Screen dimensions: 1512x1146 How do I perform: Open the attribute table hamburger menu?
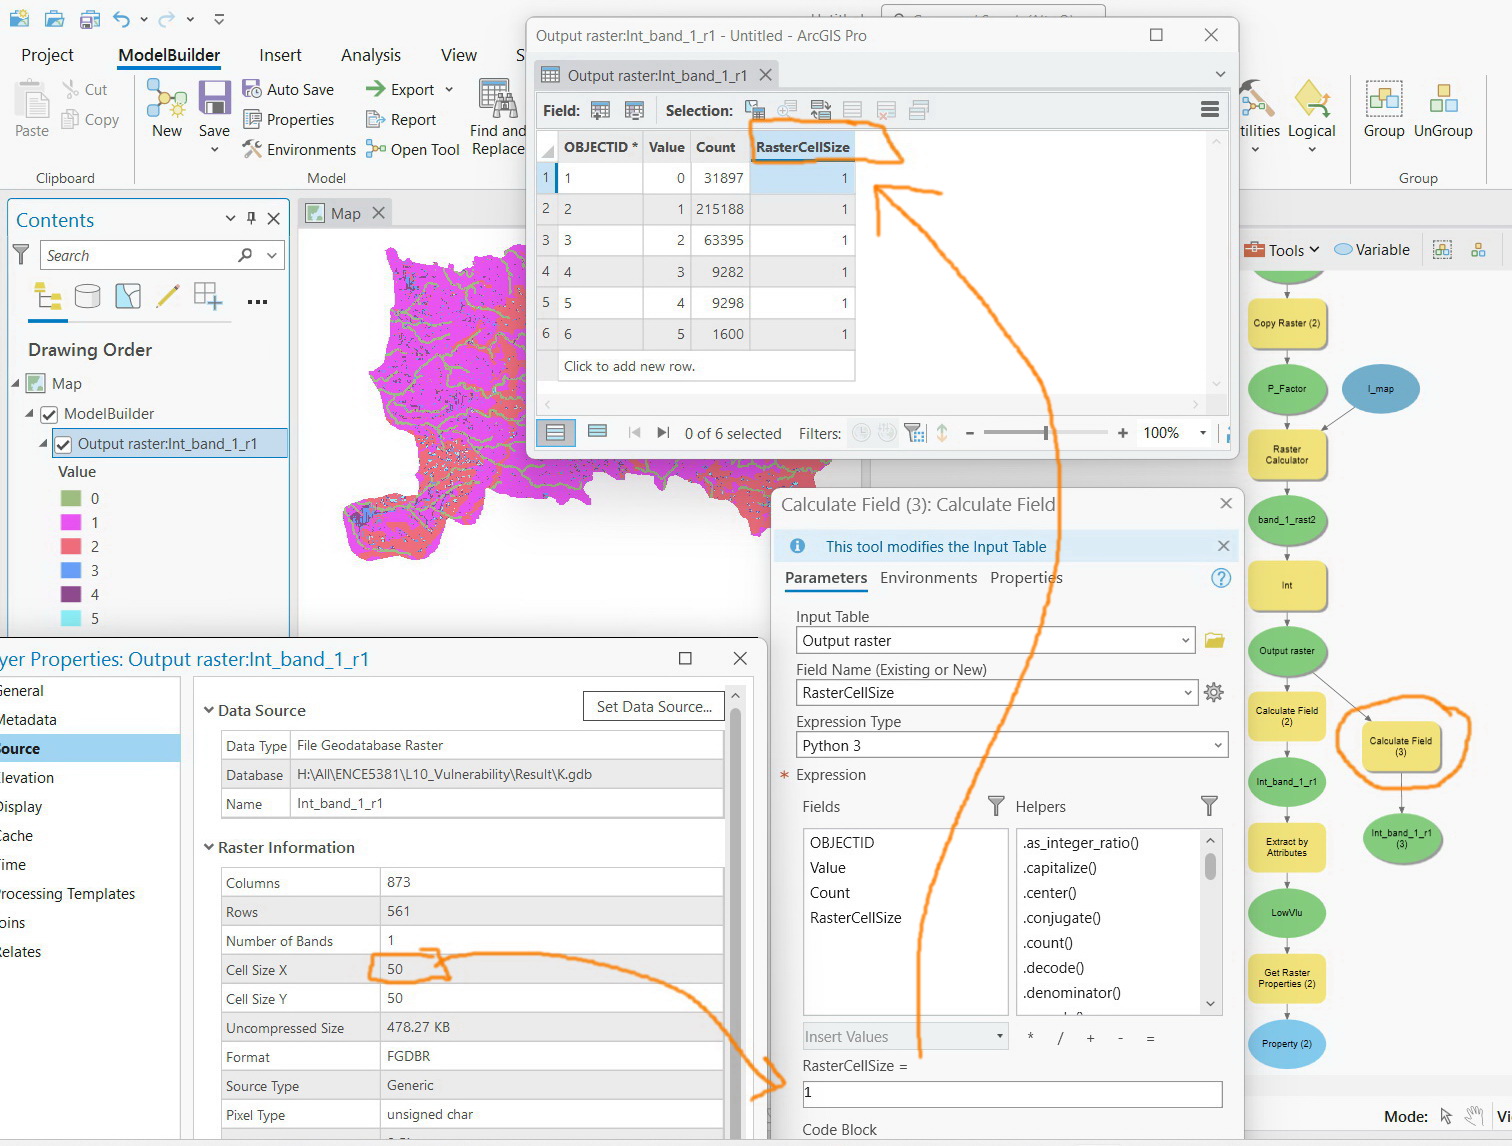pyautogui.click(x=1209, y=110)
